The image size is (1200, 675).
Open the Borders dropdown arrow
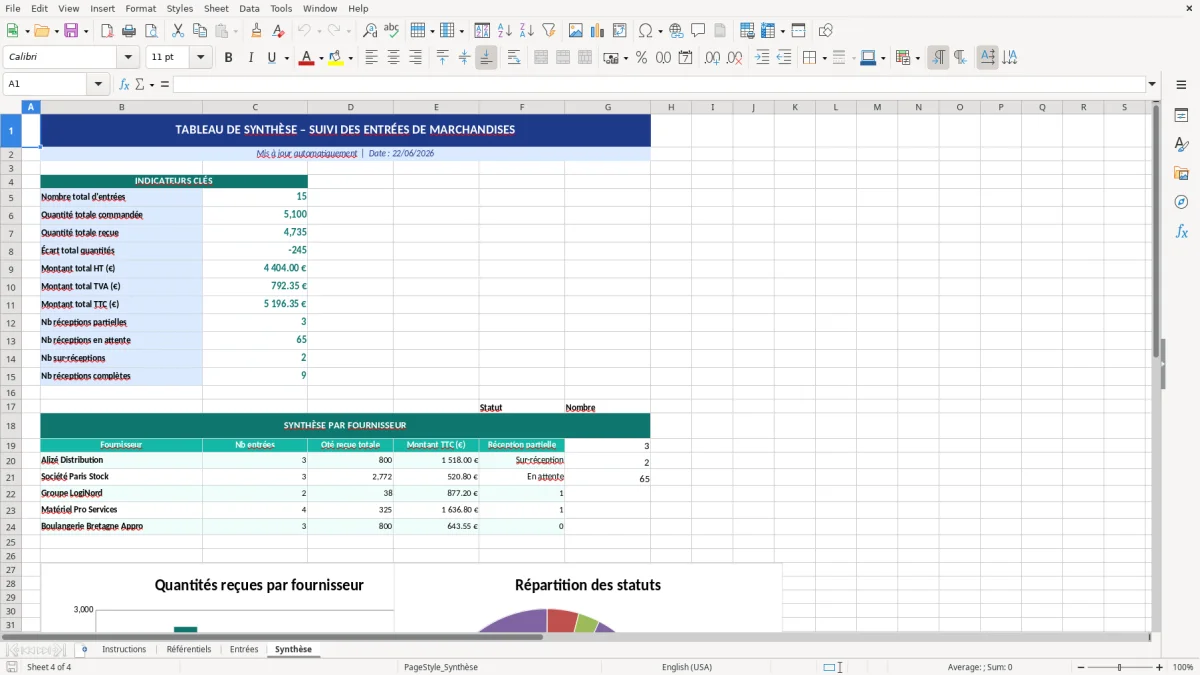(x=823, y=58)
